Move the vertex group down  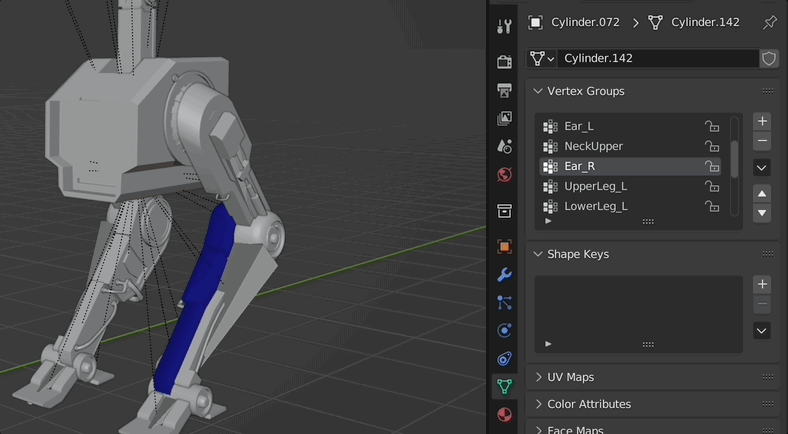coord(762,213)
